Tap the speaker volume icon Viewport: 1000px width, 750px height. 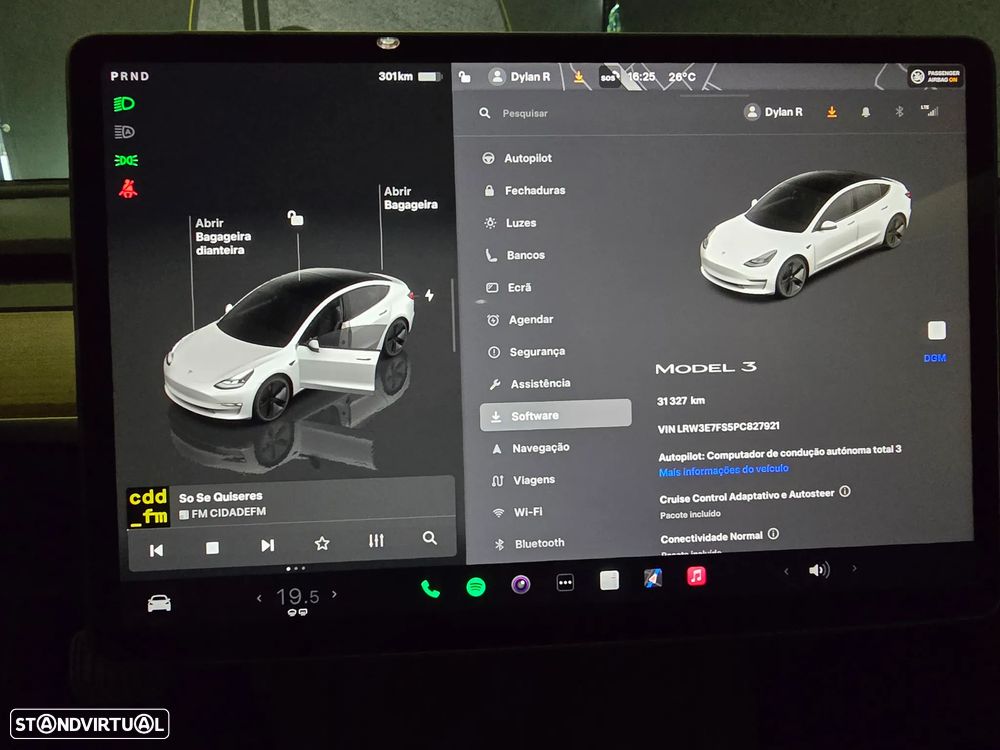tap(819, 570)
